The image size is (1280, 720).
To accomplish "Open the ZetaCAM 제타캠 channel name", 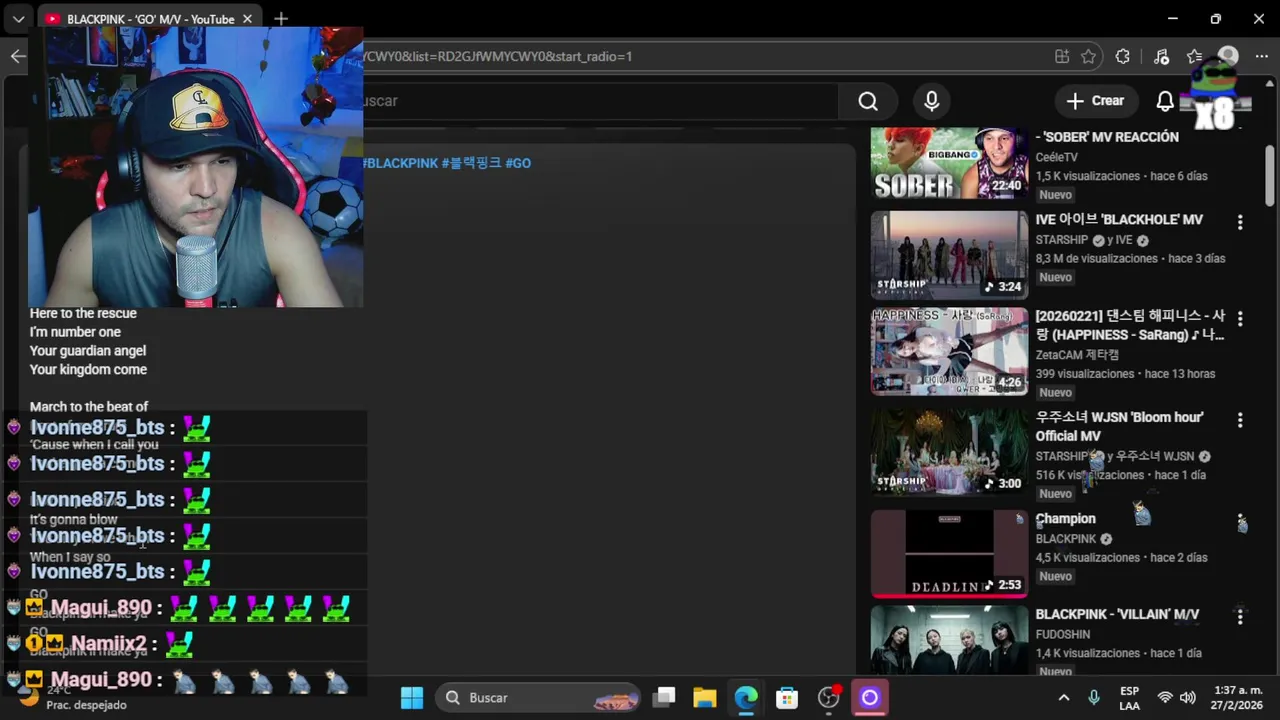I will pyautogui.click(x=1077, y=355).
